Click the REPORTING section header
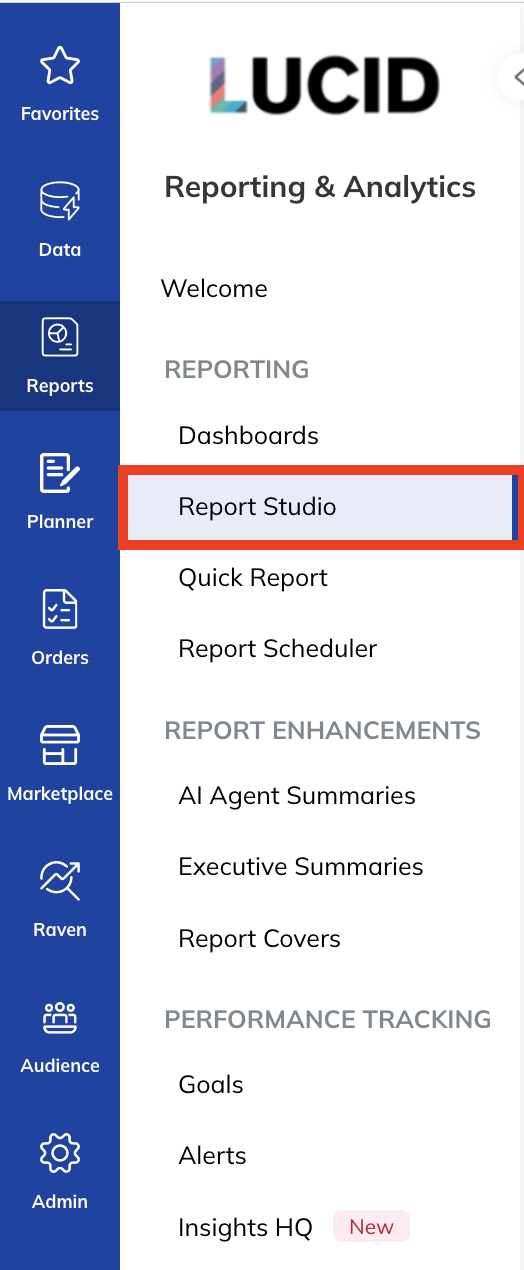524x1270 pixels. pos(236,370)
